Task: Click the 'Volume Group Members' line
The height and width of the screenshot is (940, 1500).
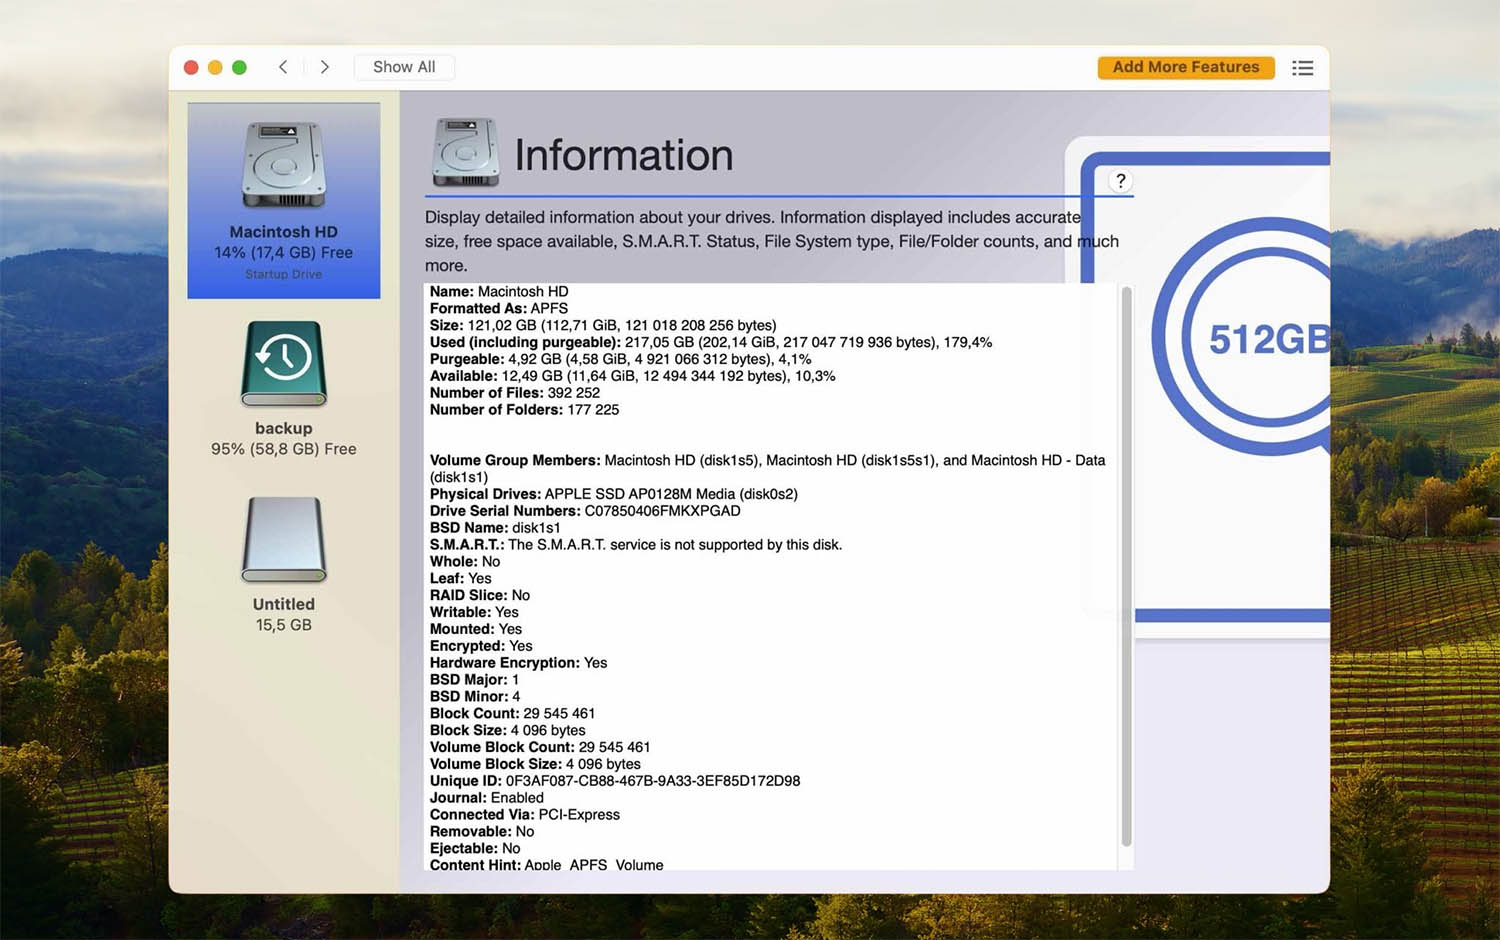Action: coord(767,469)
